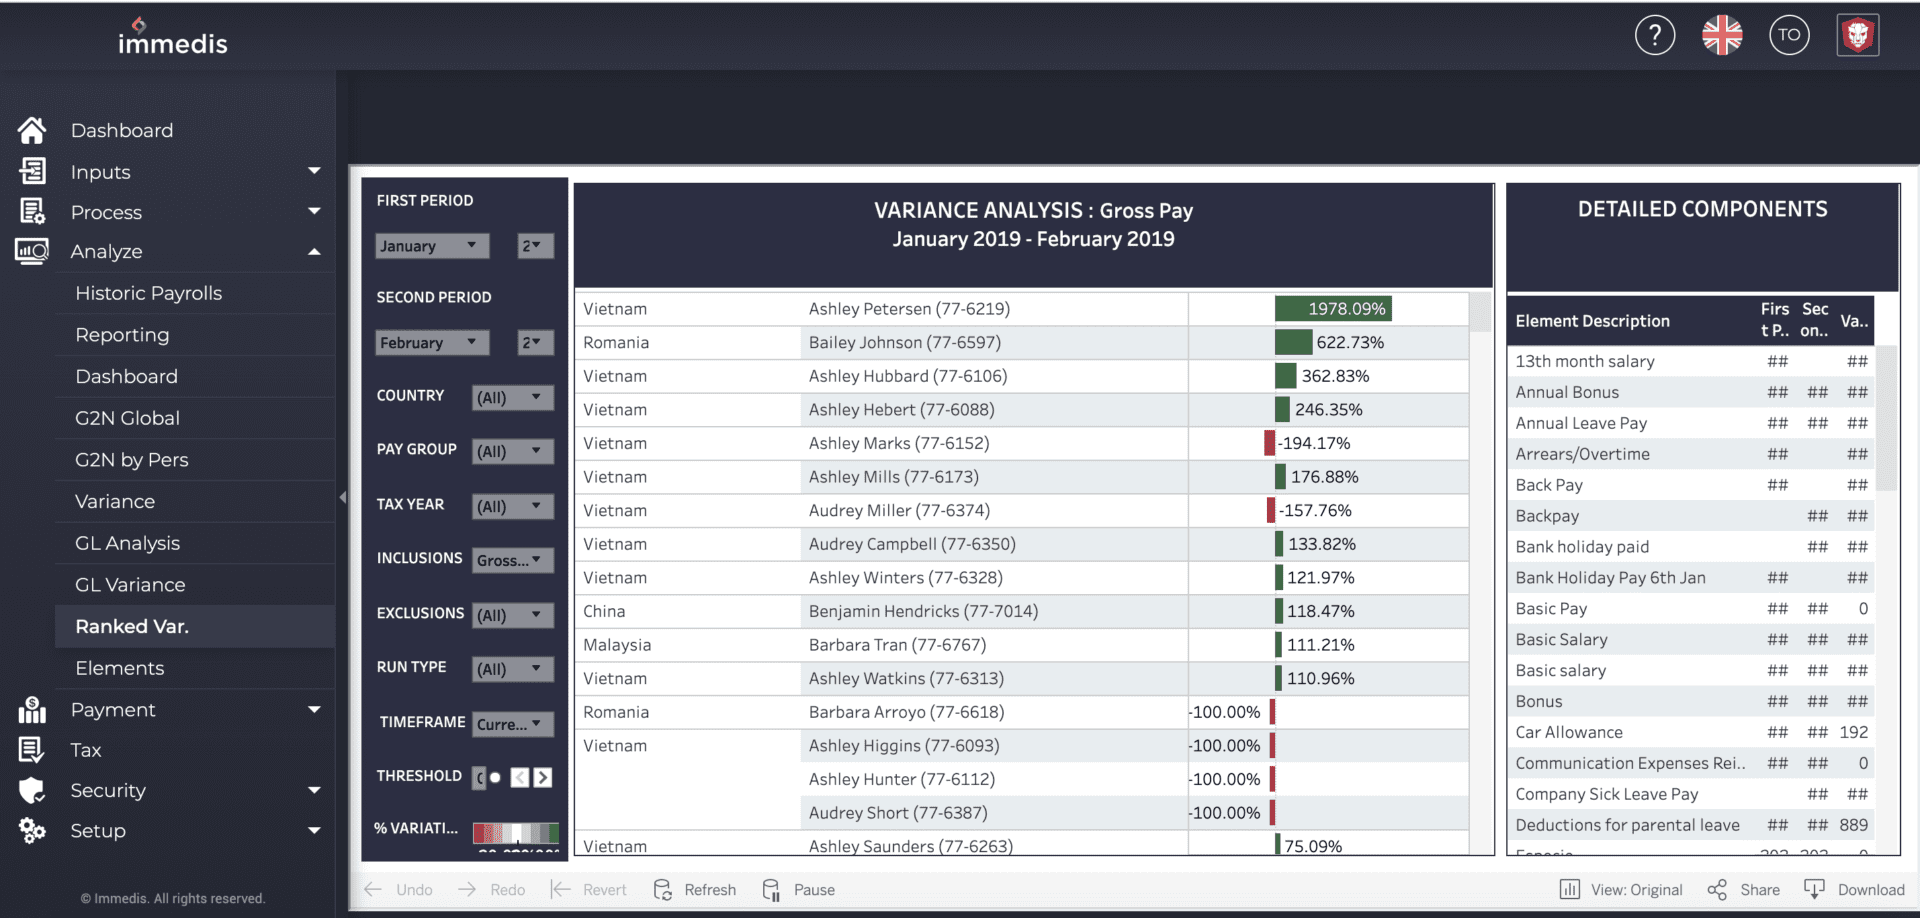This screenshot has width=1920, height=918.
Task: Go to Historic Payrolls page
Action: pos(148,293)
